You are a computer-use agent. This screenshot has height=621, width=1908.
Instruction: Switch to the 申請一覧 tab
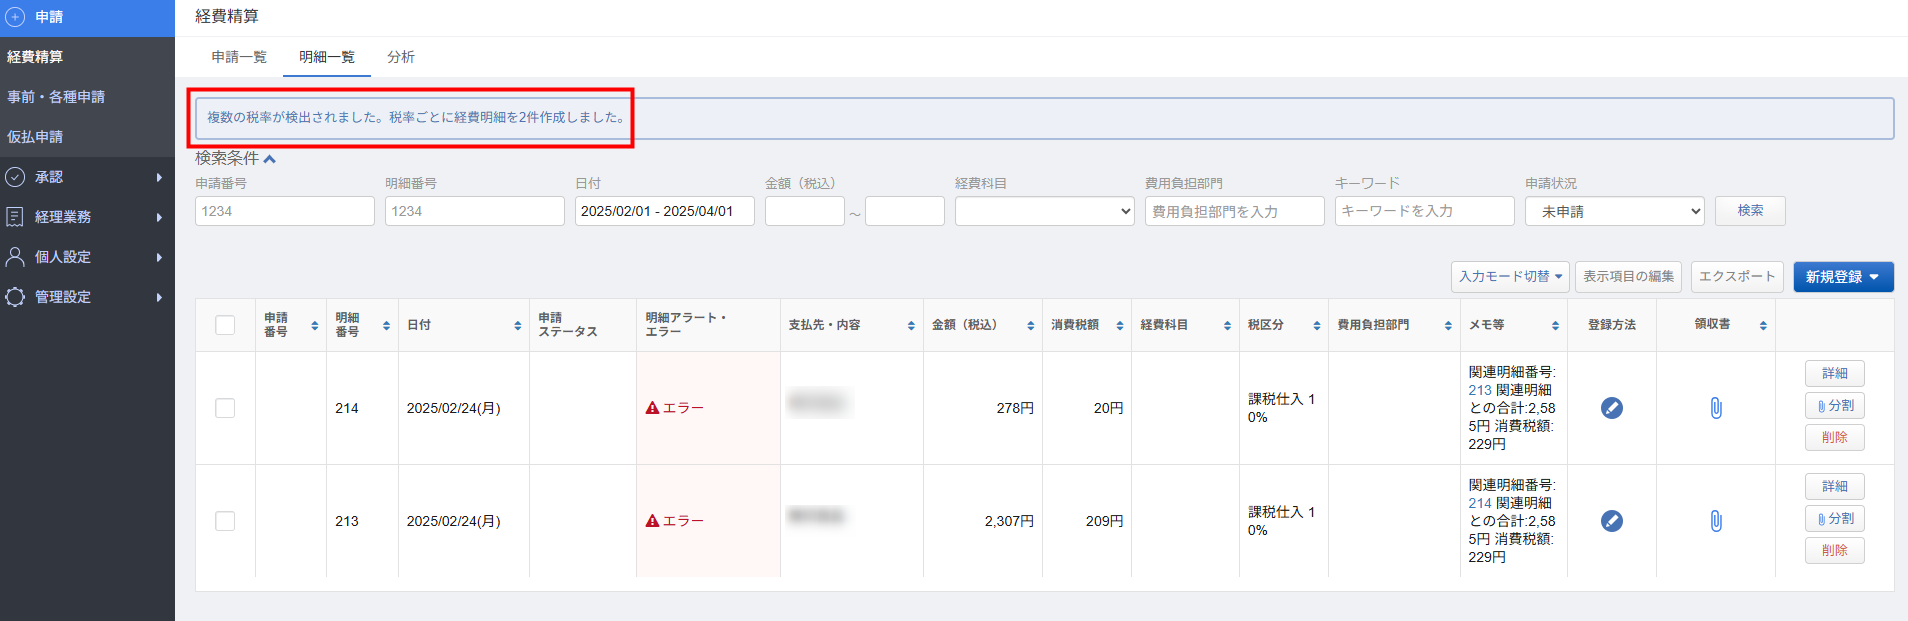click(x=239, y=57)
